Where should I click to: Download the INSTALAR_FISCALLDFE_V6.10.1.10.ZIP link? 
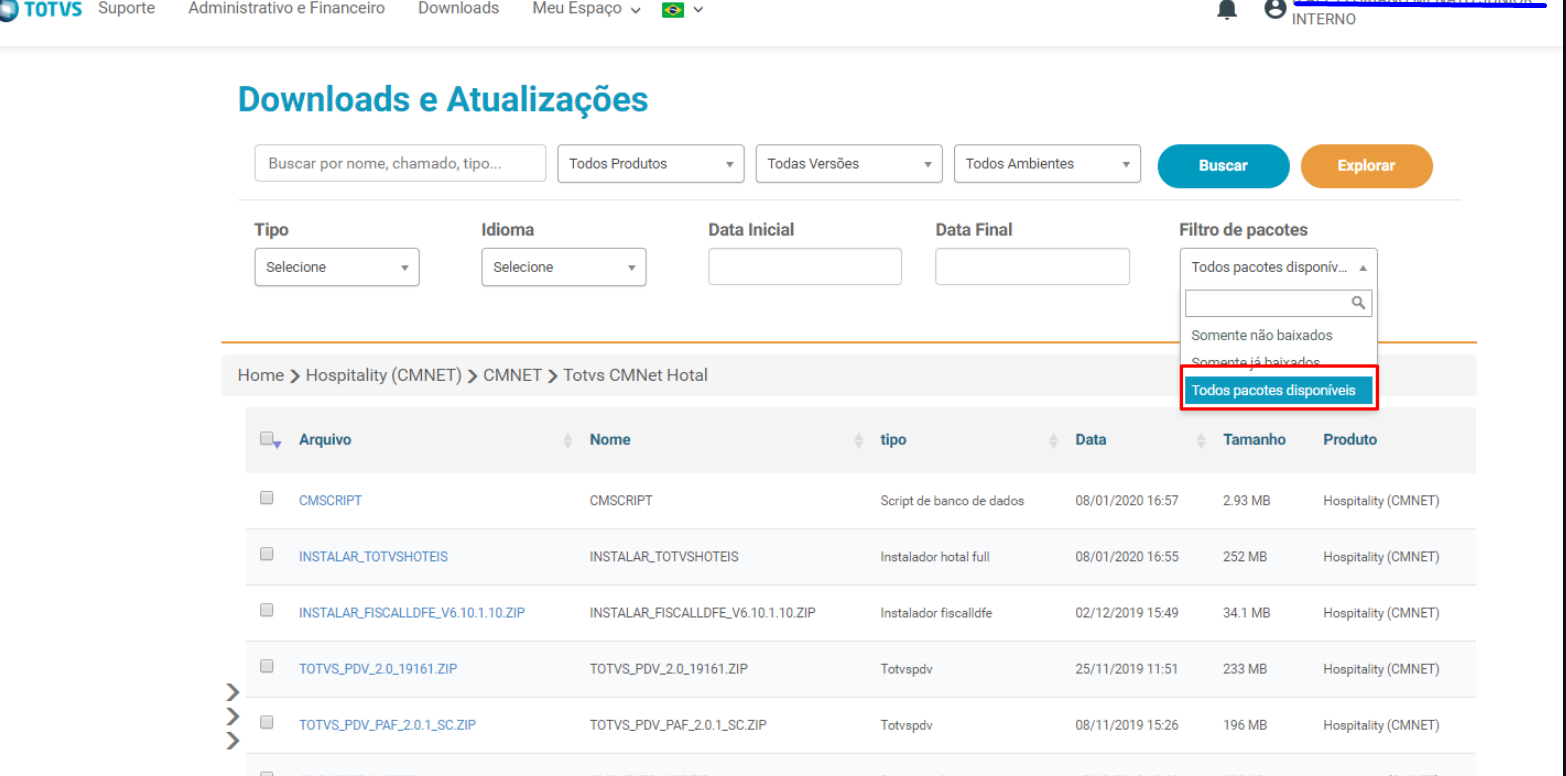pyautogui.click(x=412, y=612)
